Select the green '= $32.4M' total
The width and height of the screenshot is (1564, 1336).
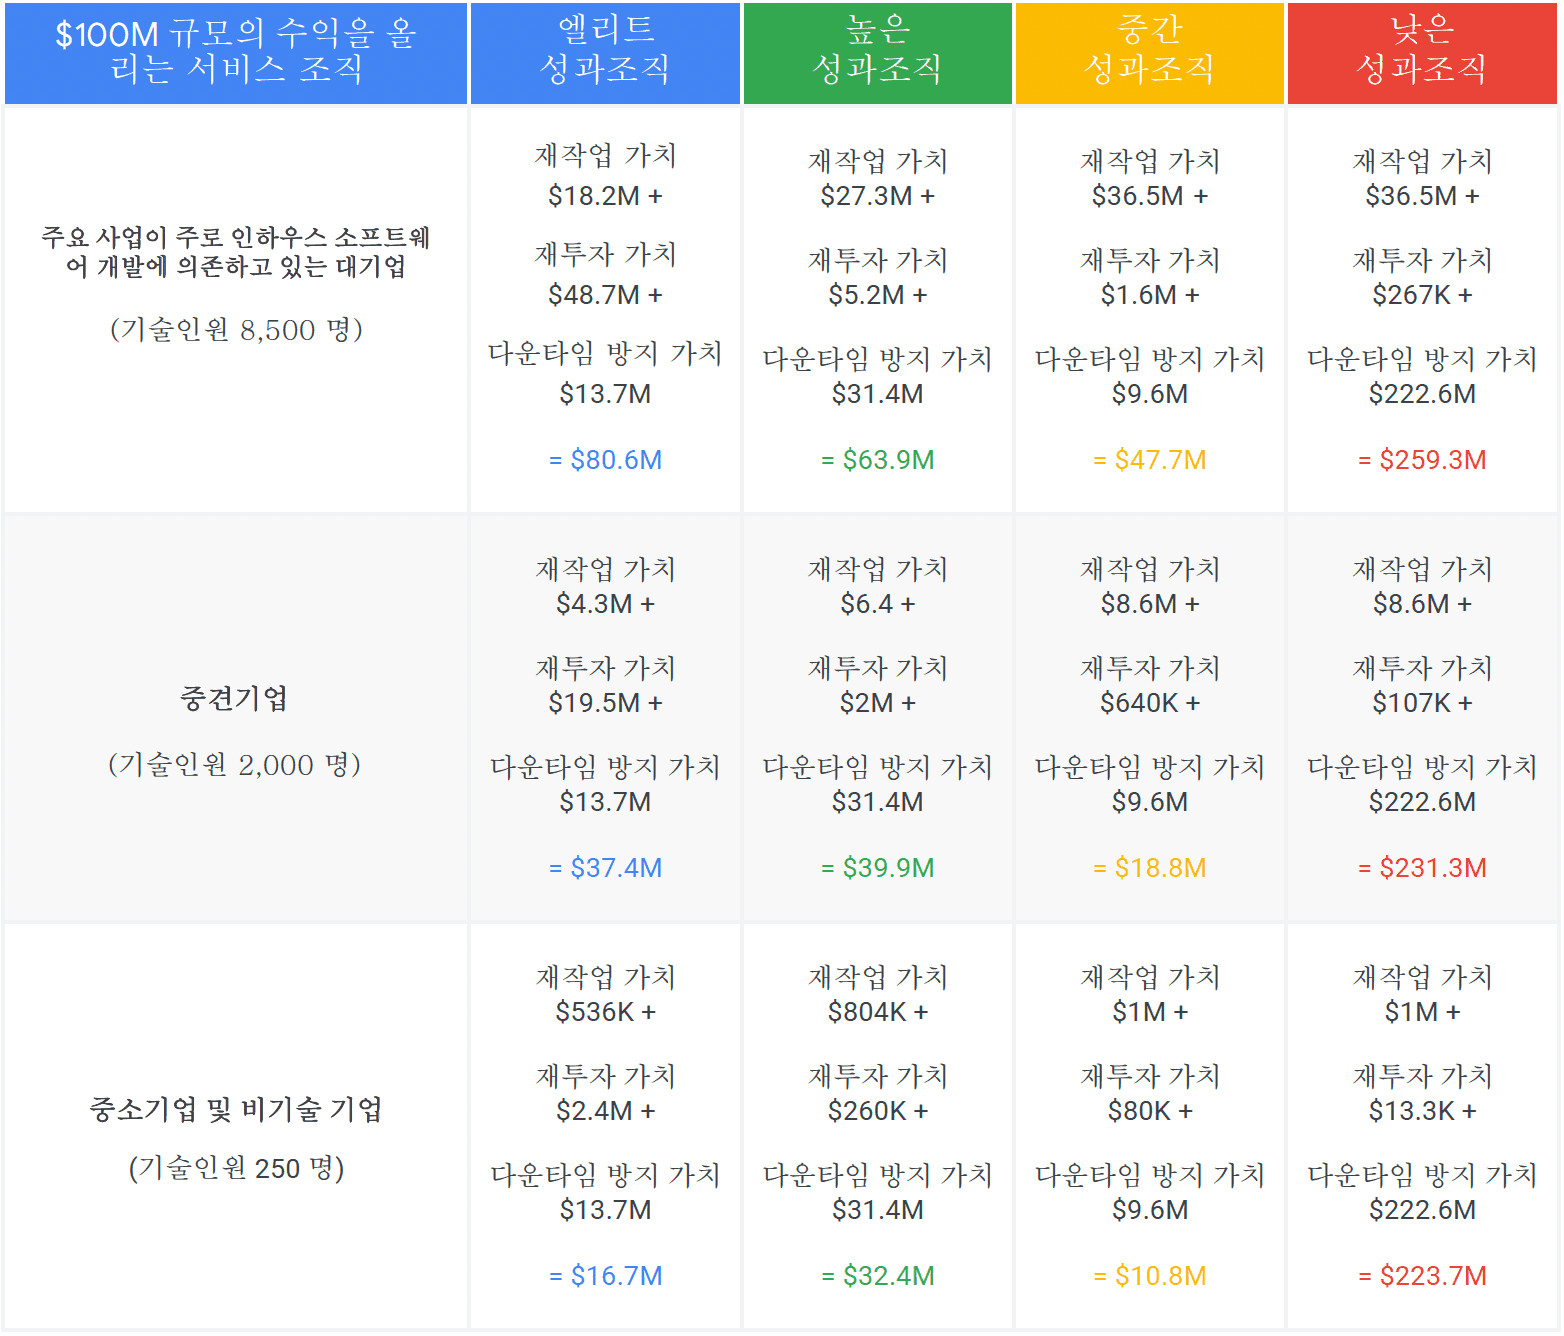click(877, 1276)
